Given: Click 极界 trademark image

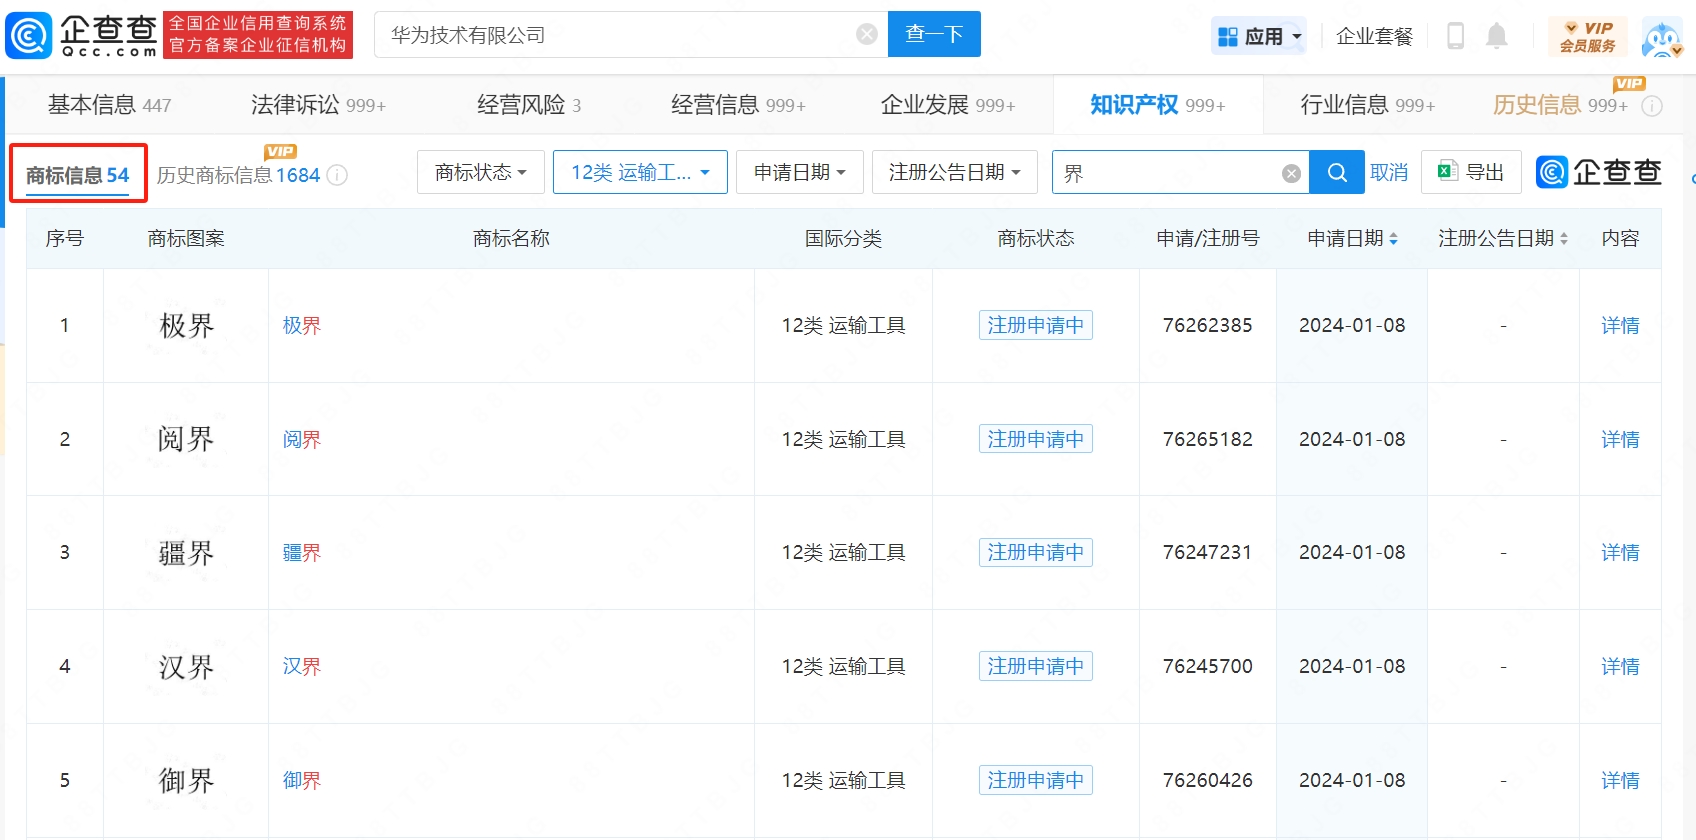Looking at the screenshot, I should click(186, 325).
